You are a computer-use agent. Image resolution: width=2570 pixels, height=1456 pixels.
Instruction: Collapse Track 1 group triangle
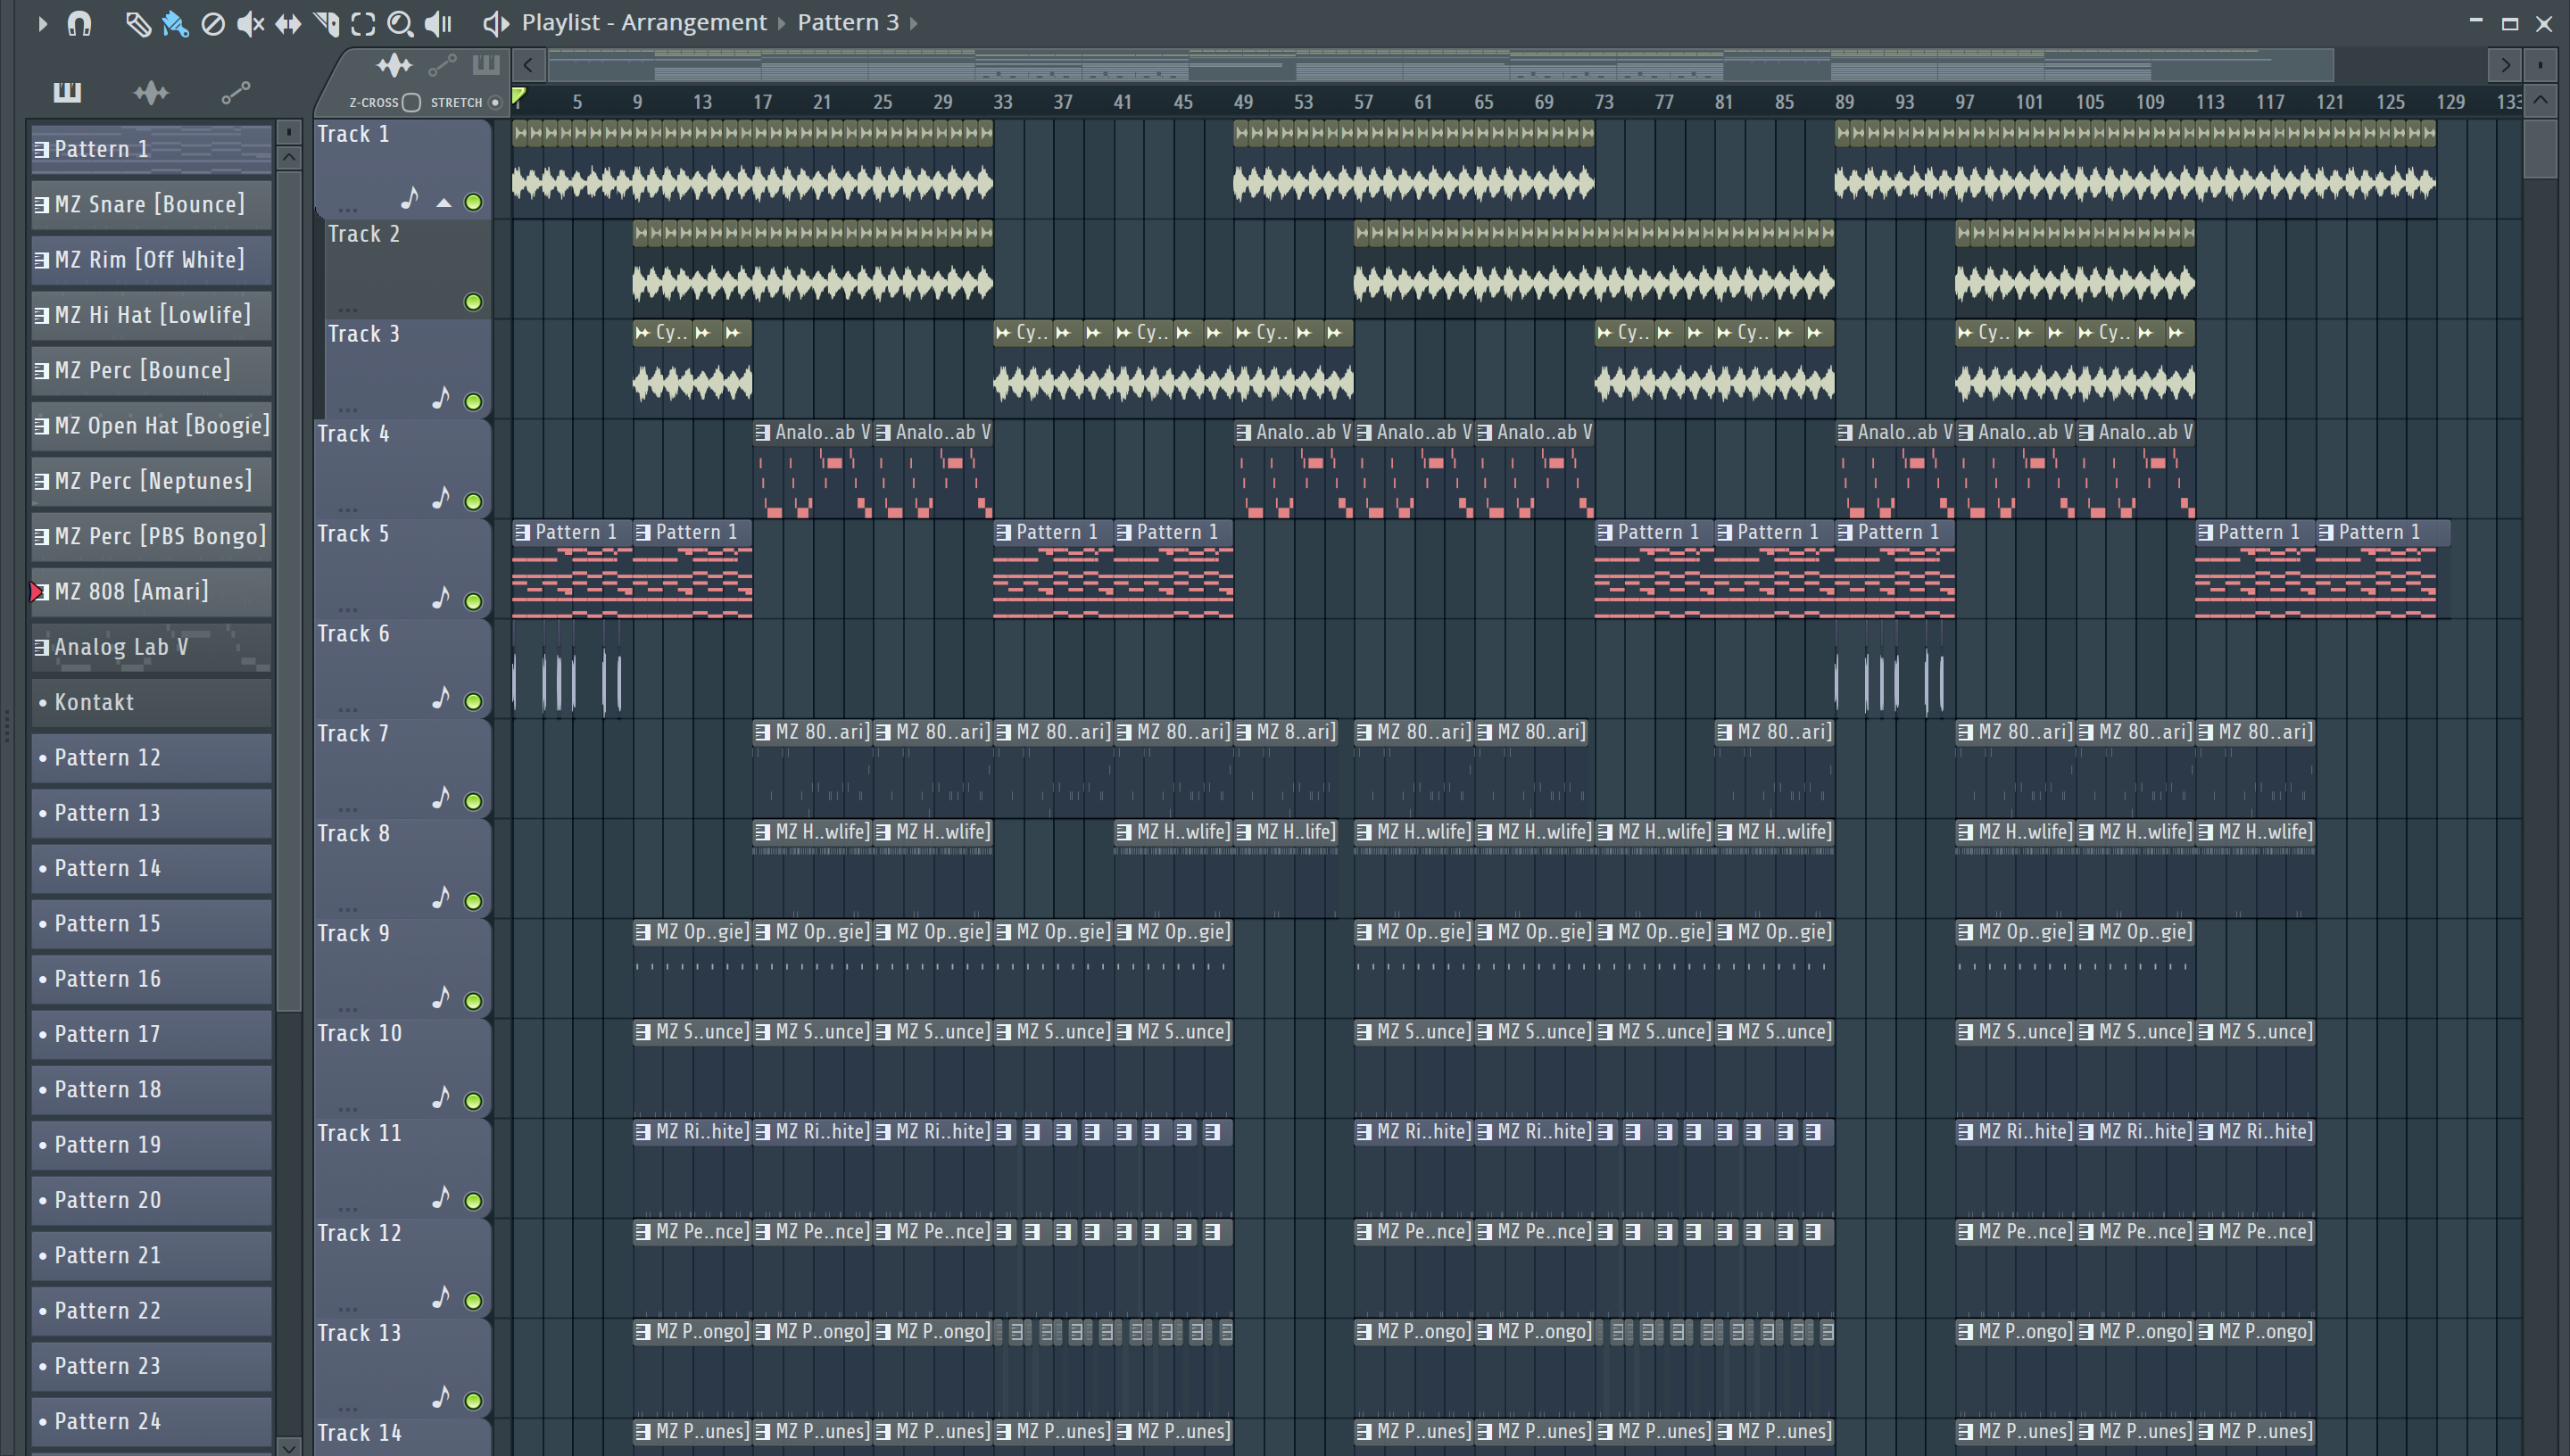(x=443, y=203)
